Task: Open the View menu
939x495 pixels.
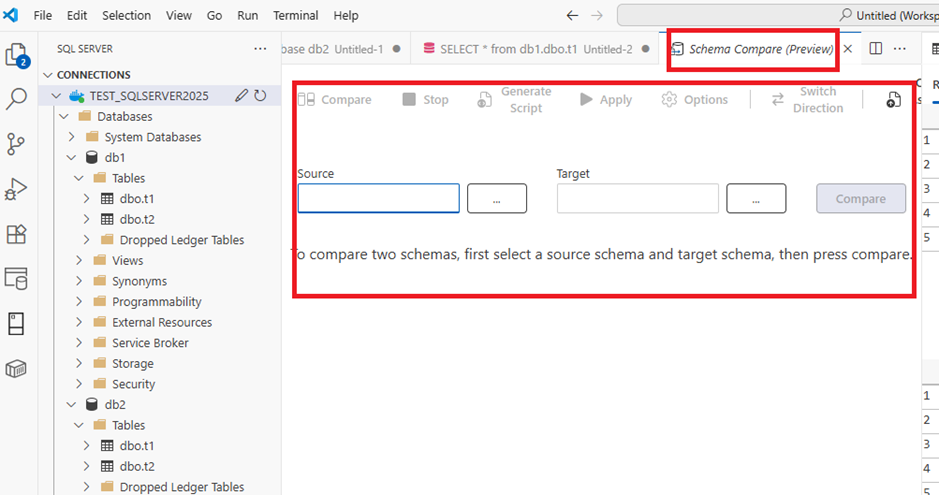Action: [x=178, y=16]
